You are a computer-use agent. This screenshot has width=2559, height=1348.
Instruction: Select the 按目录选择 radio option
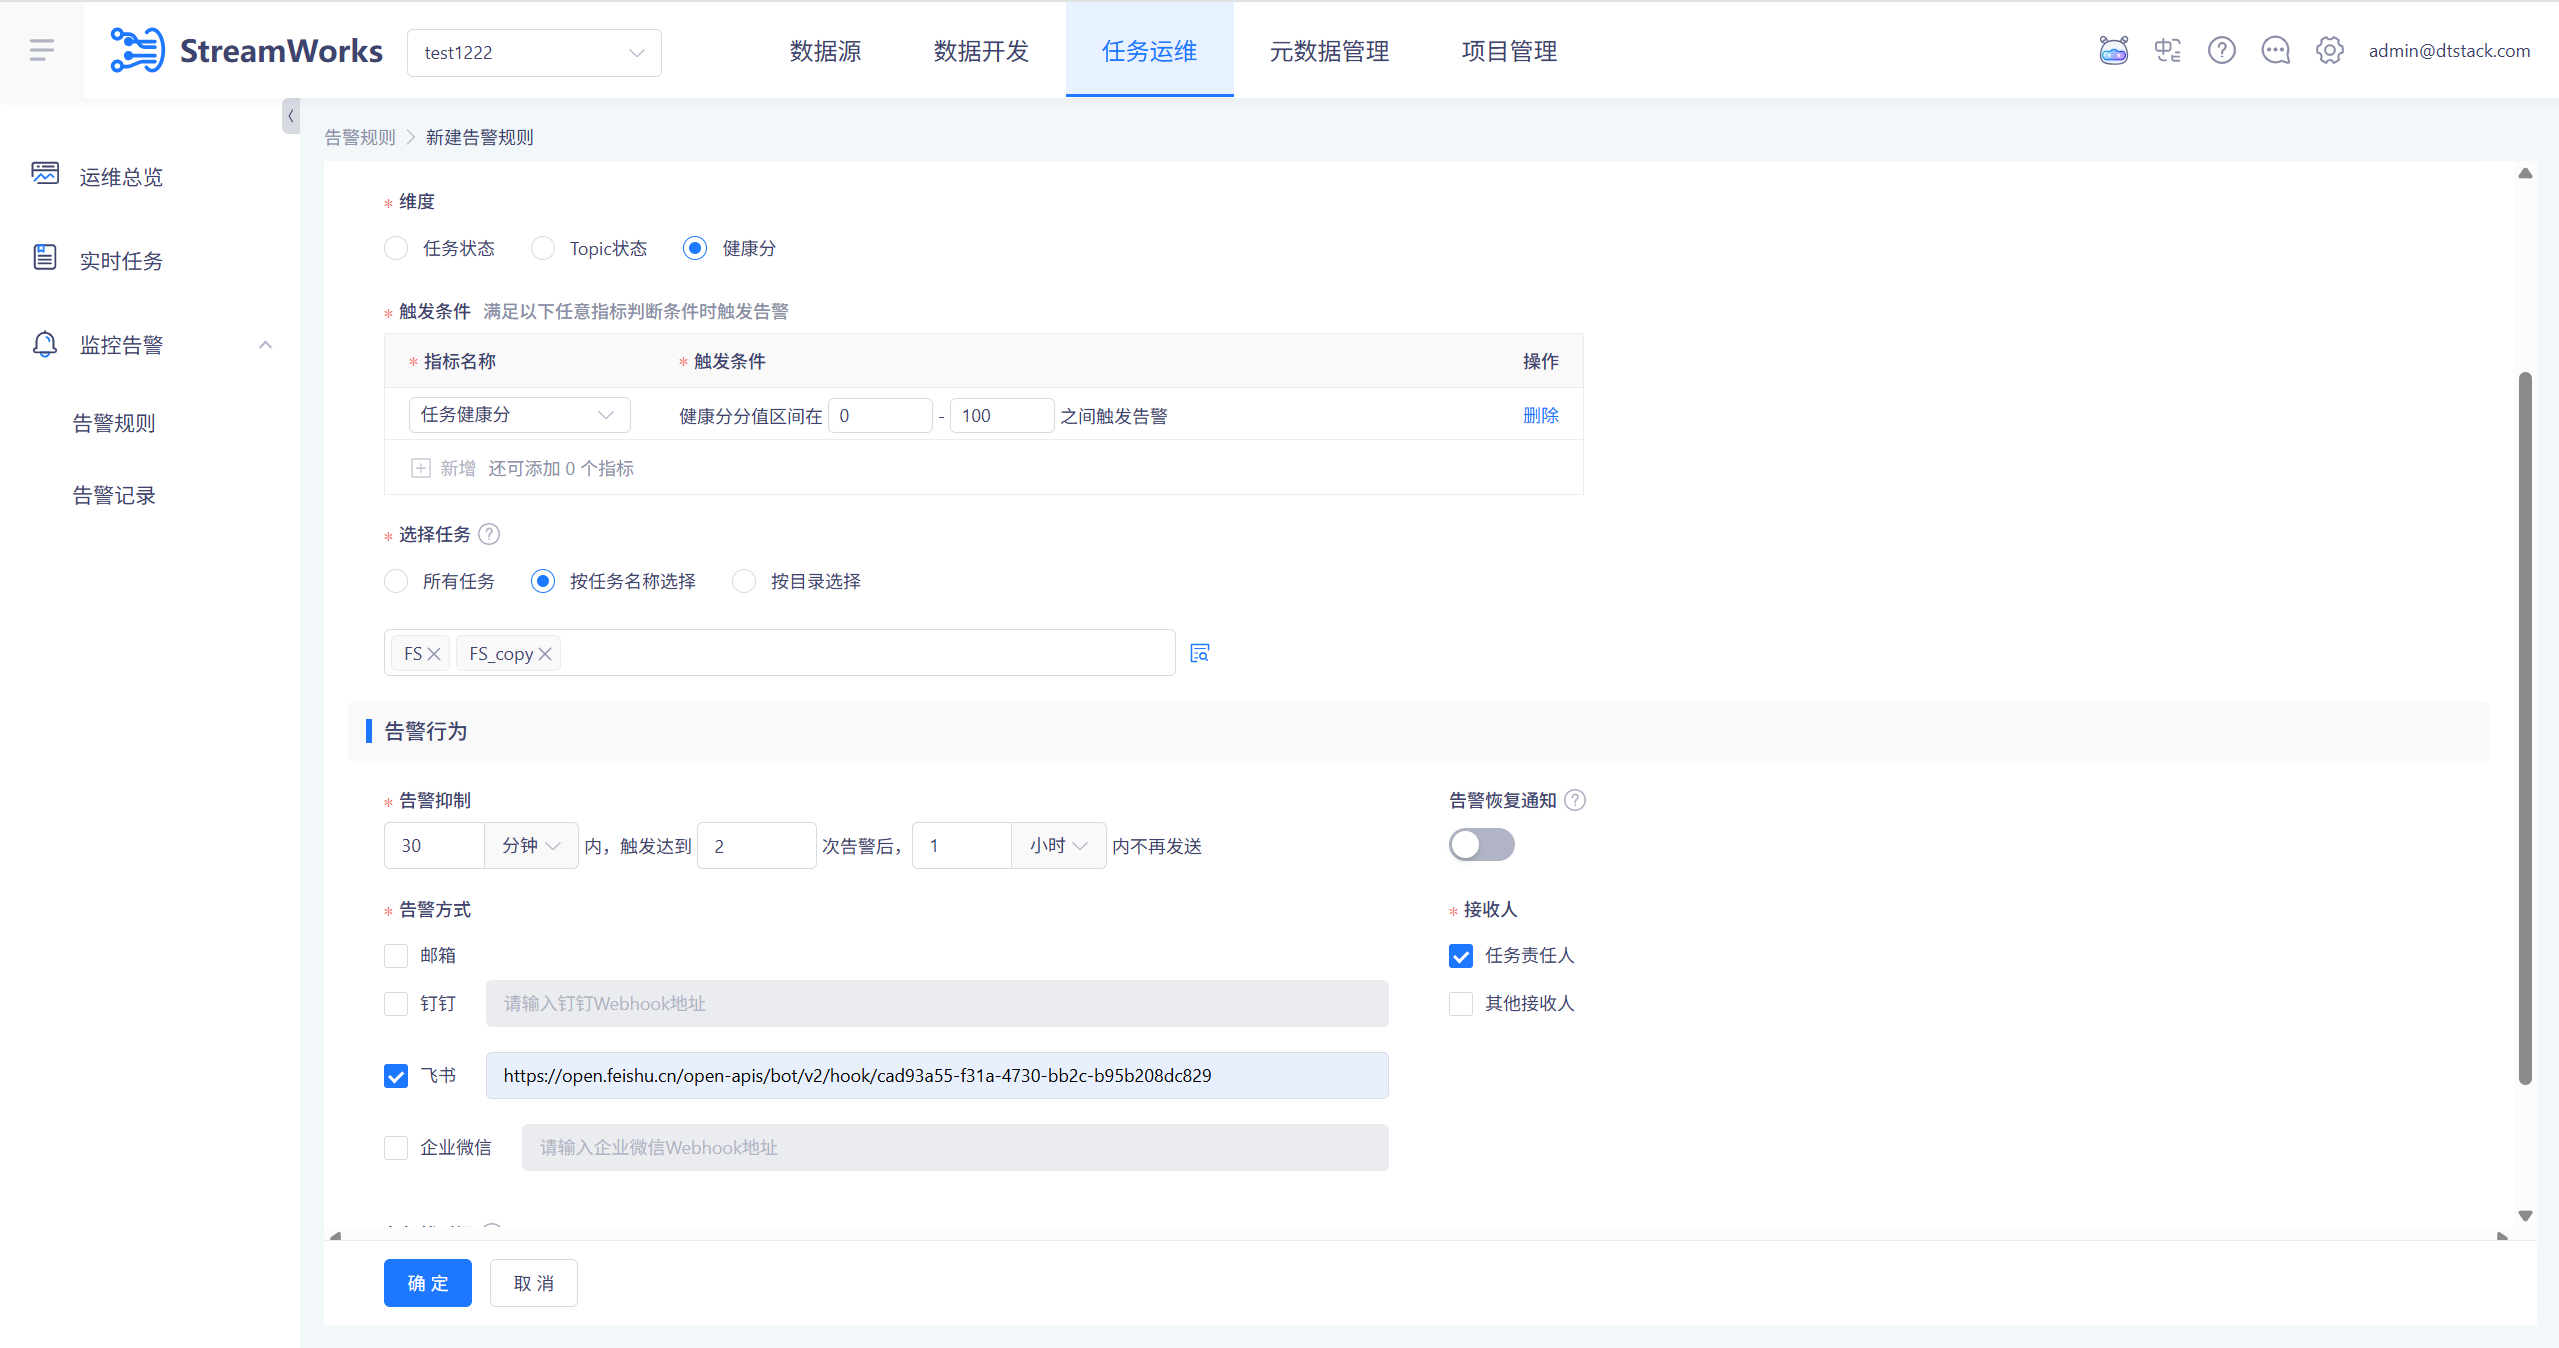point(744,581)
